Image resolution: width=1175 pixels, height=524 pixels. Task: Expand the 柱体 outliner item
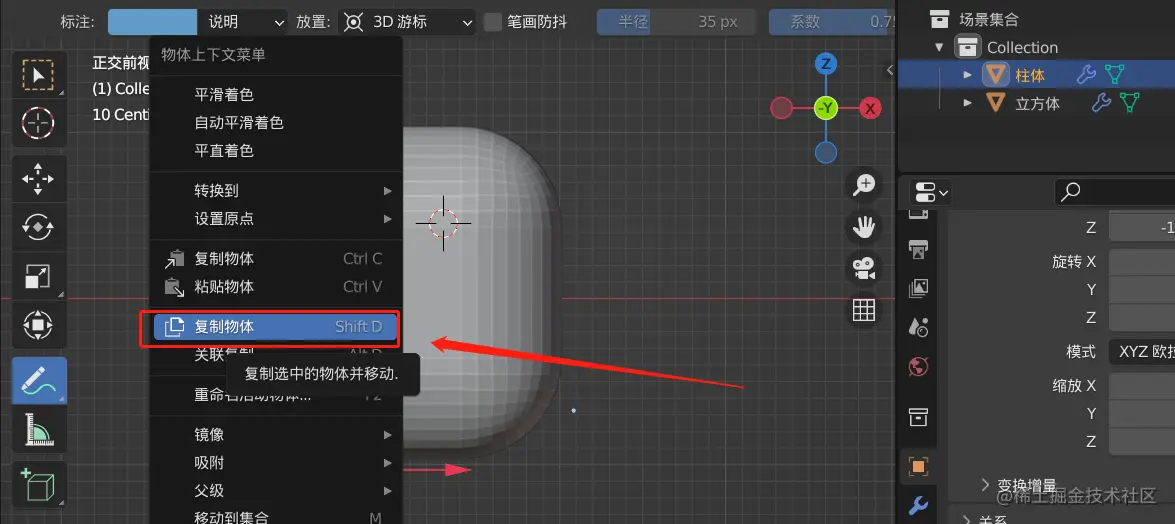[968, 75]
